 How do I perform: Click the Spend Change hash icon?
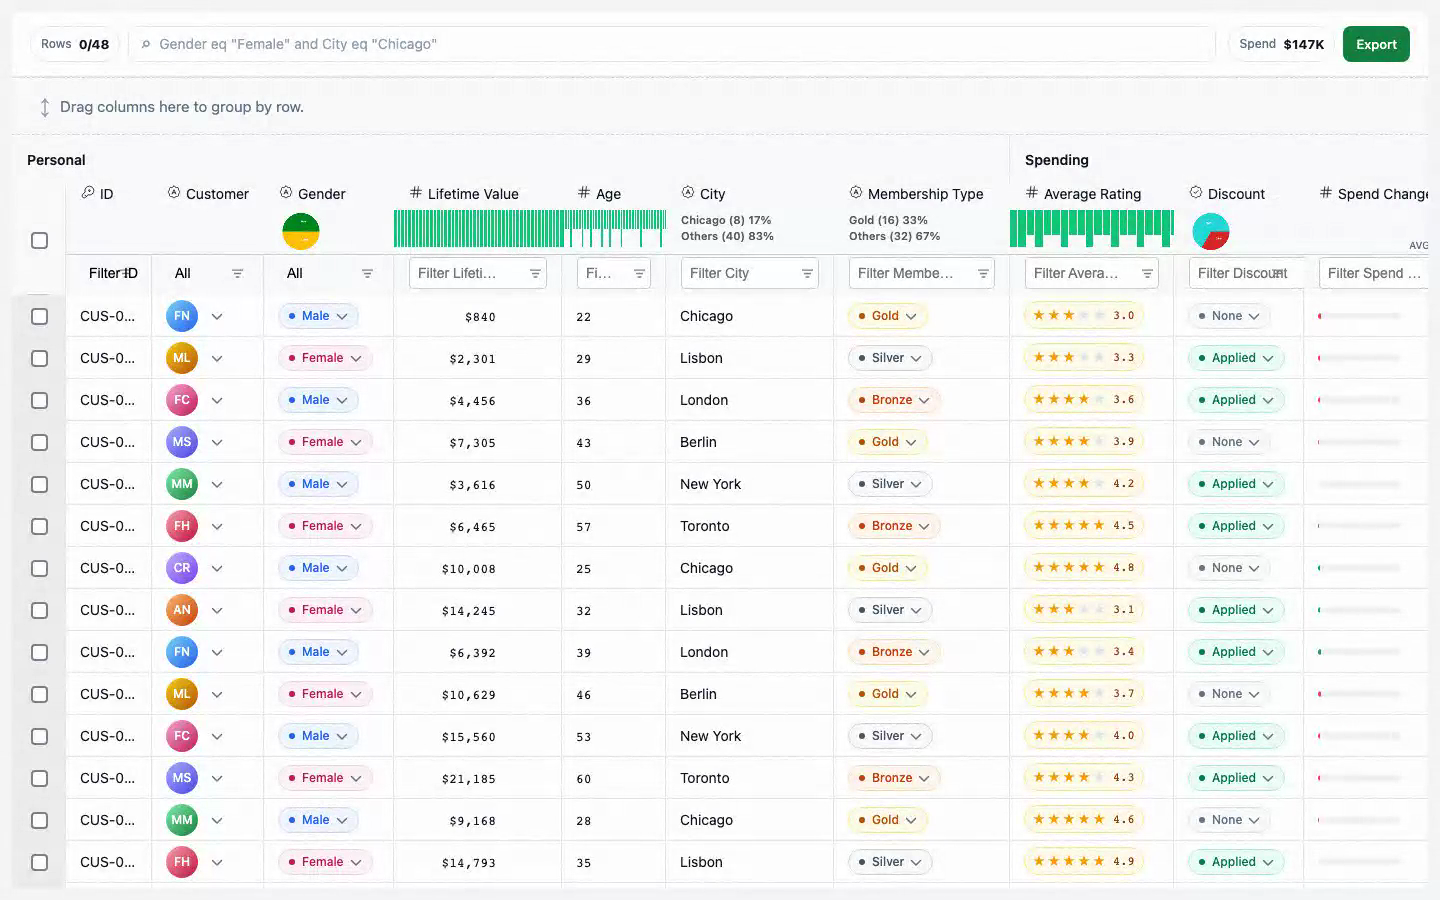click(x=1326, y=193)
